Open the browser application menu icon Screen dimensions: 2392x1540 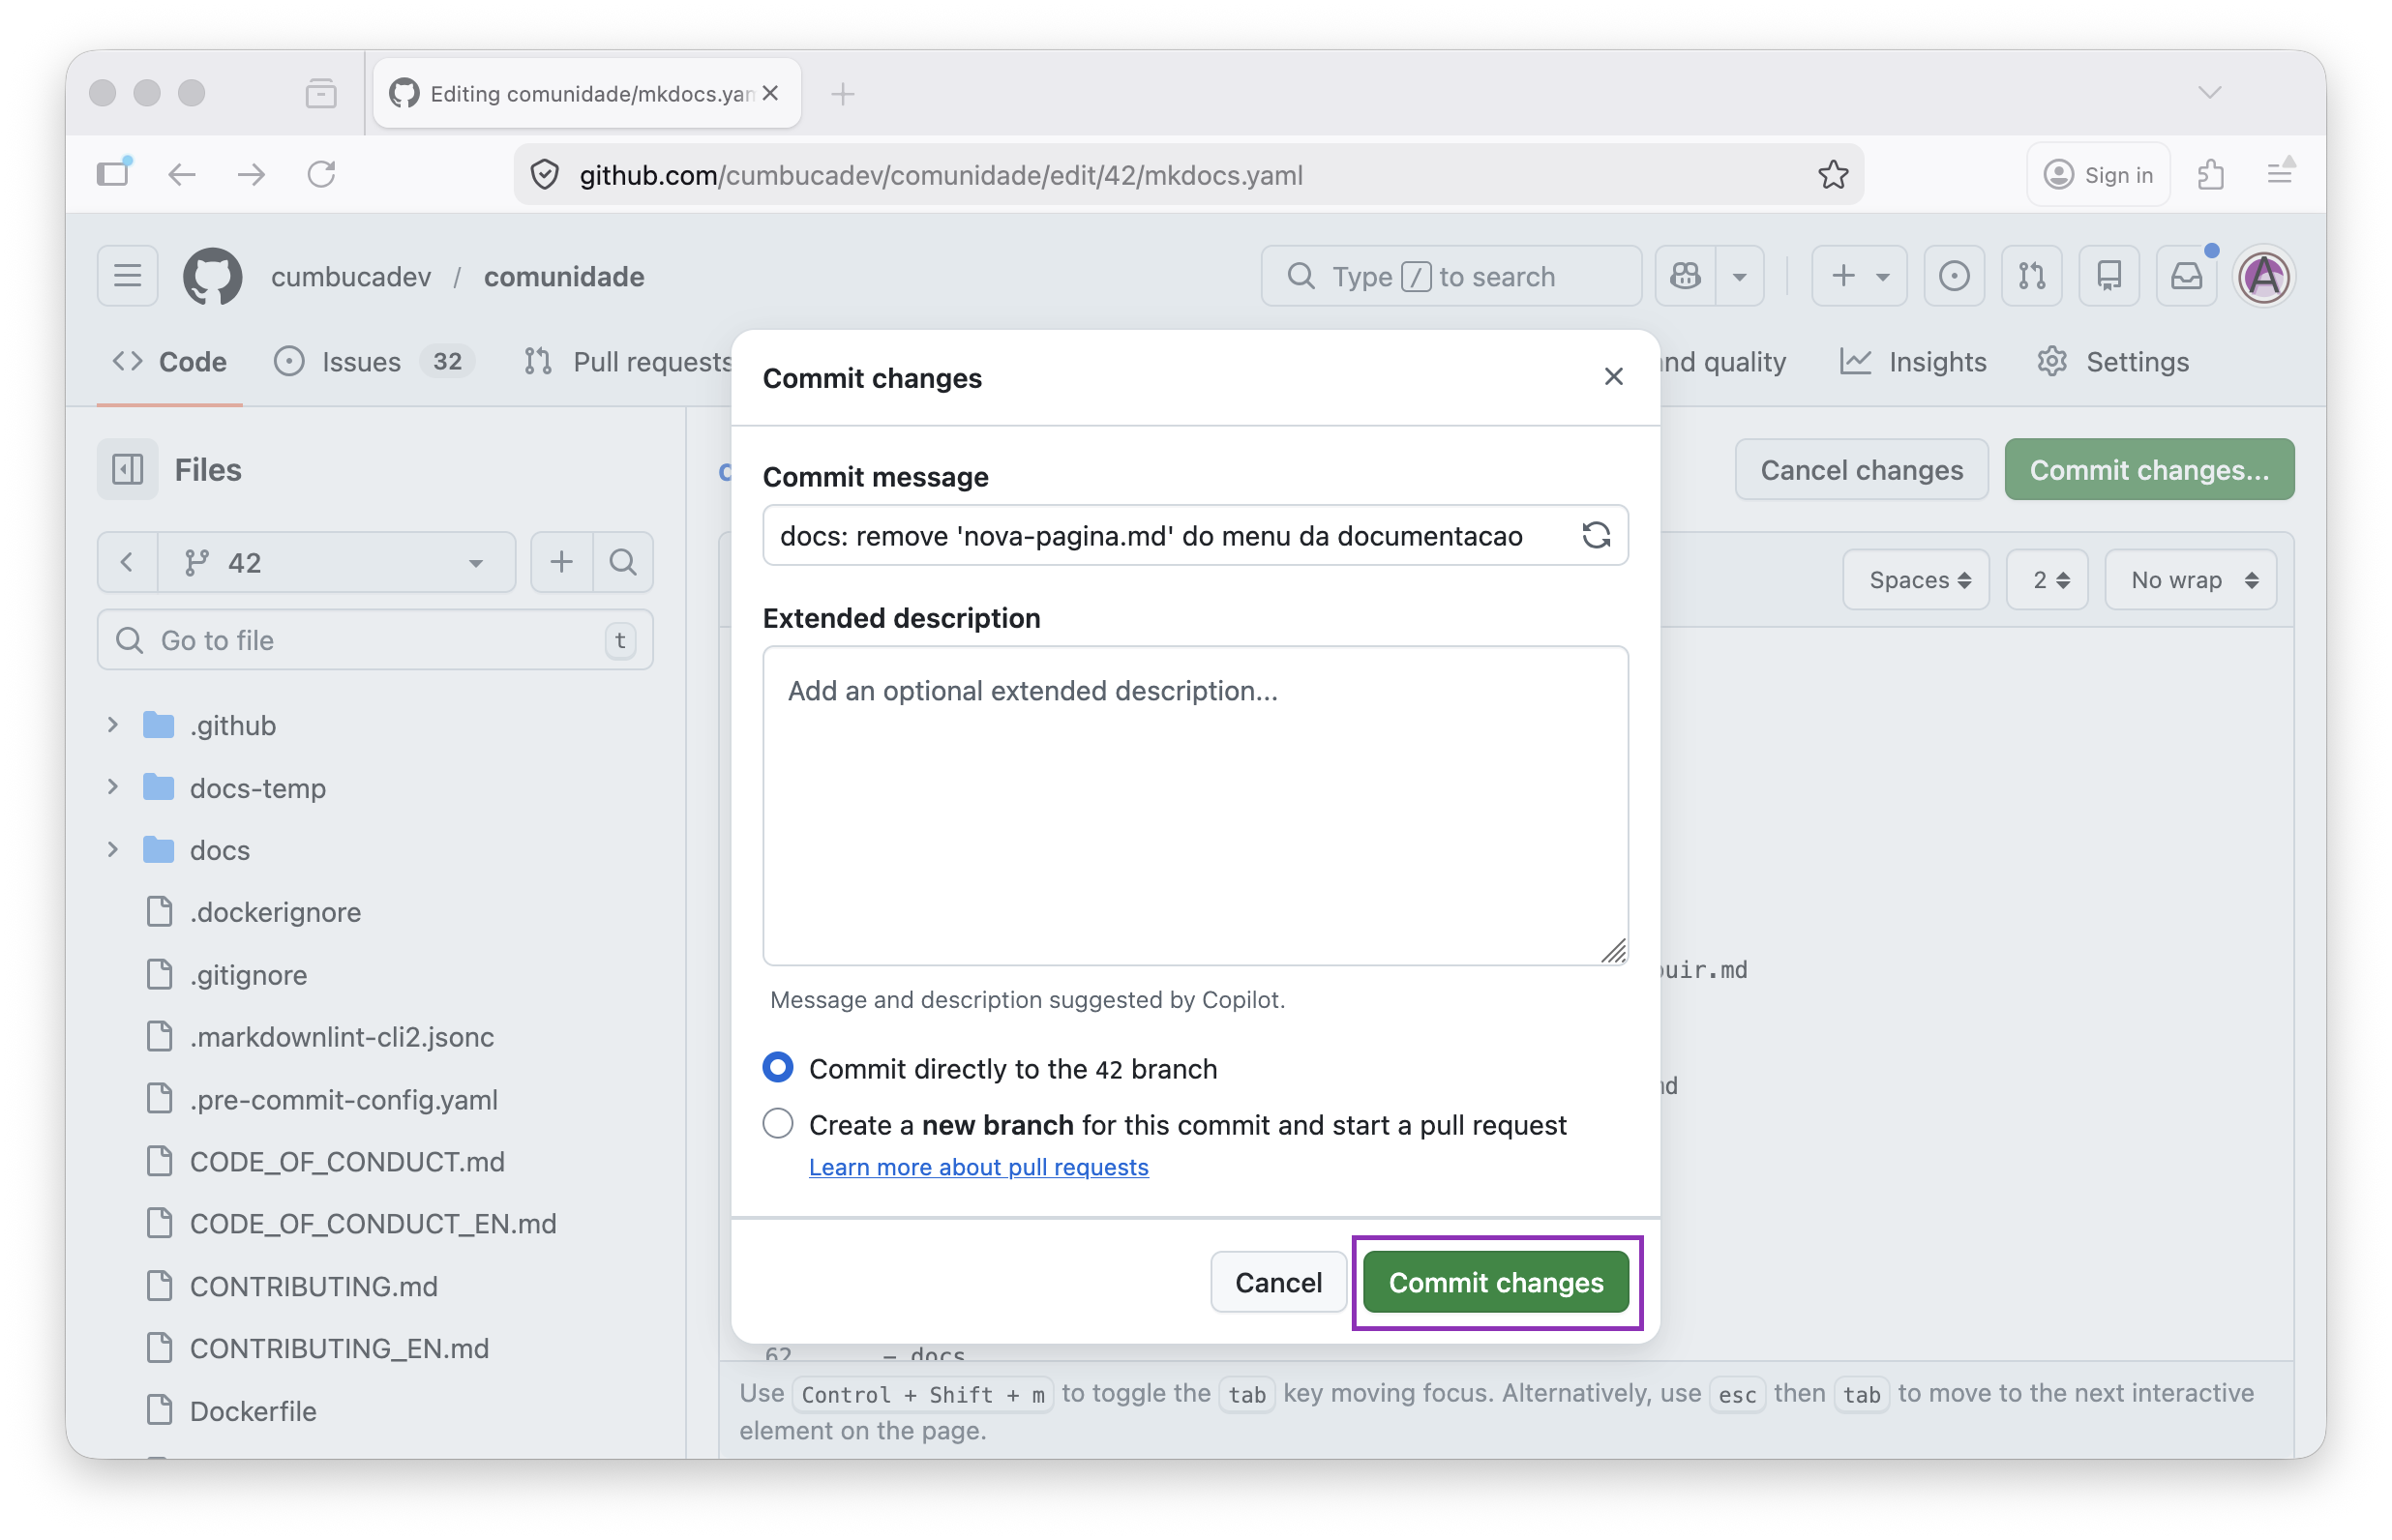[2280, 174]
